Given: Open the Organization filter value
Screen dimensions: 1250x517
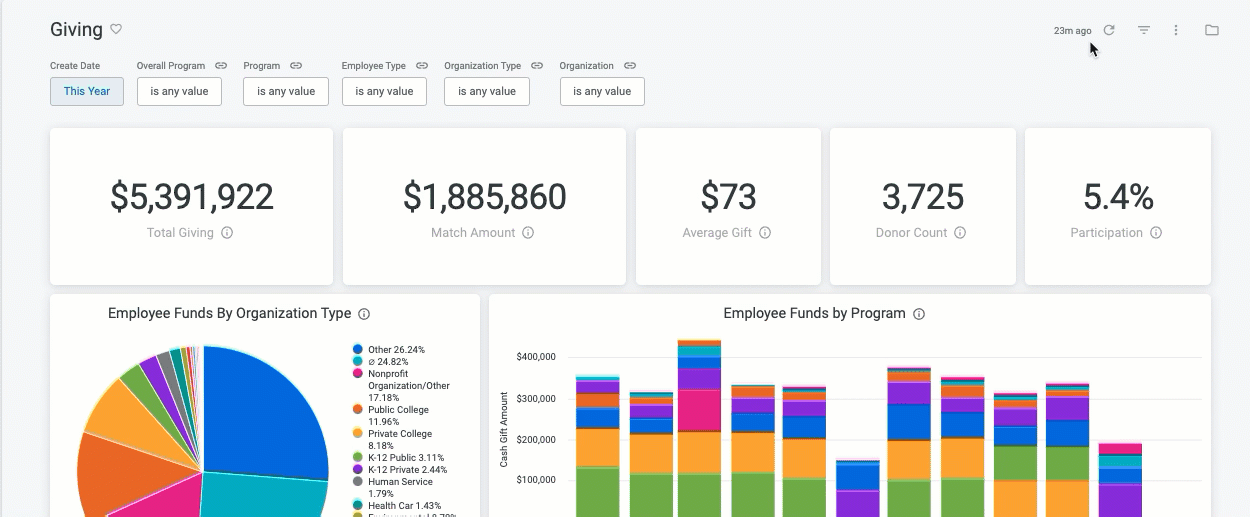Looking at the screenshot, I should pos(602,91).
